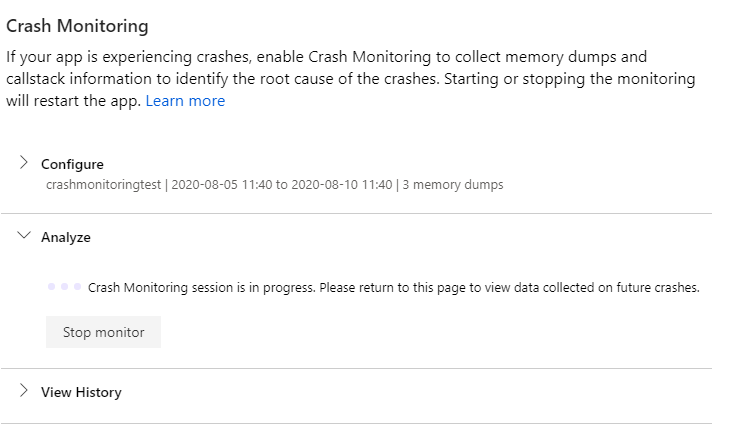The image size is (740, 430).
Task: Click the leftmost dot of the loading indicator
Action: 51,287
